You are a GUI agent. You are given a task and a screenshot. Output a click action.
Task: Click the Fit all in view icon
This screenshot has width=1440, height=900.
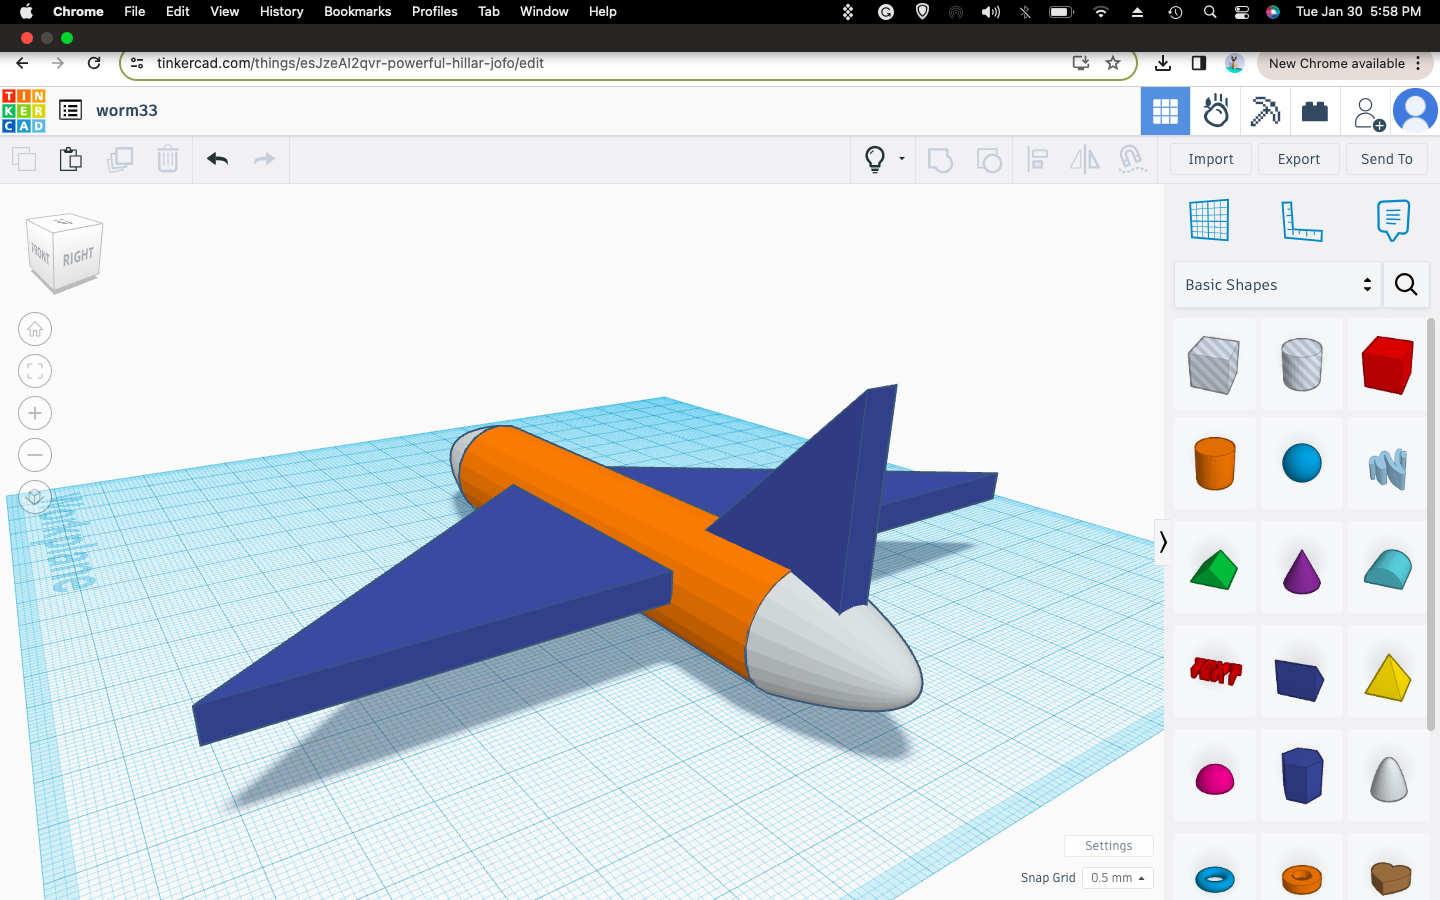tap(35, 371)
